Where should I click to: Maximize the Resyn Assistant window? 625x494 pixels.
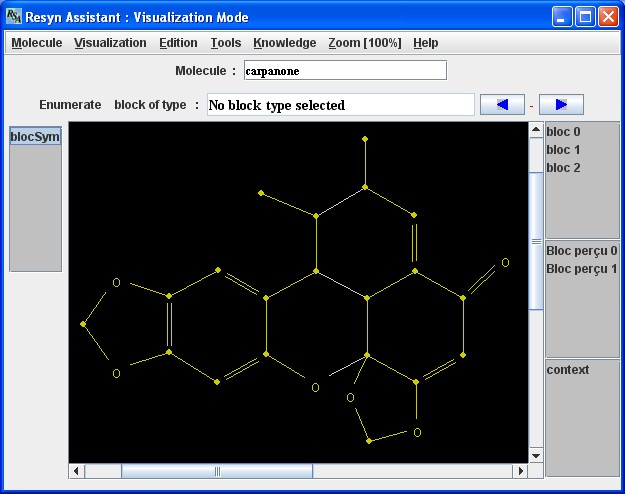[585, 17]
